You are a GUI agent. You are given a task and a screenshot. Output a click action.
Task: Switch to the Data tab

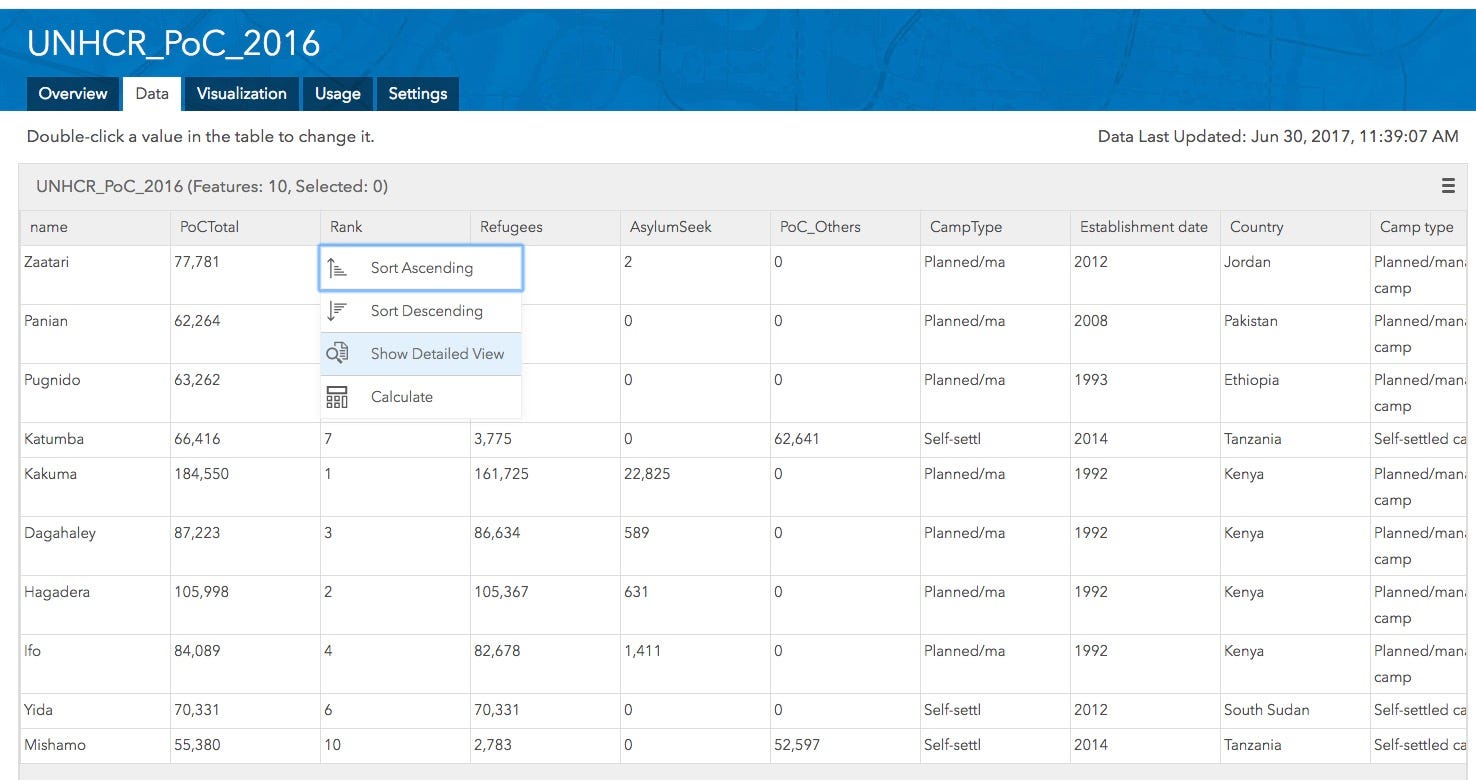point(152,94)
